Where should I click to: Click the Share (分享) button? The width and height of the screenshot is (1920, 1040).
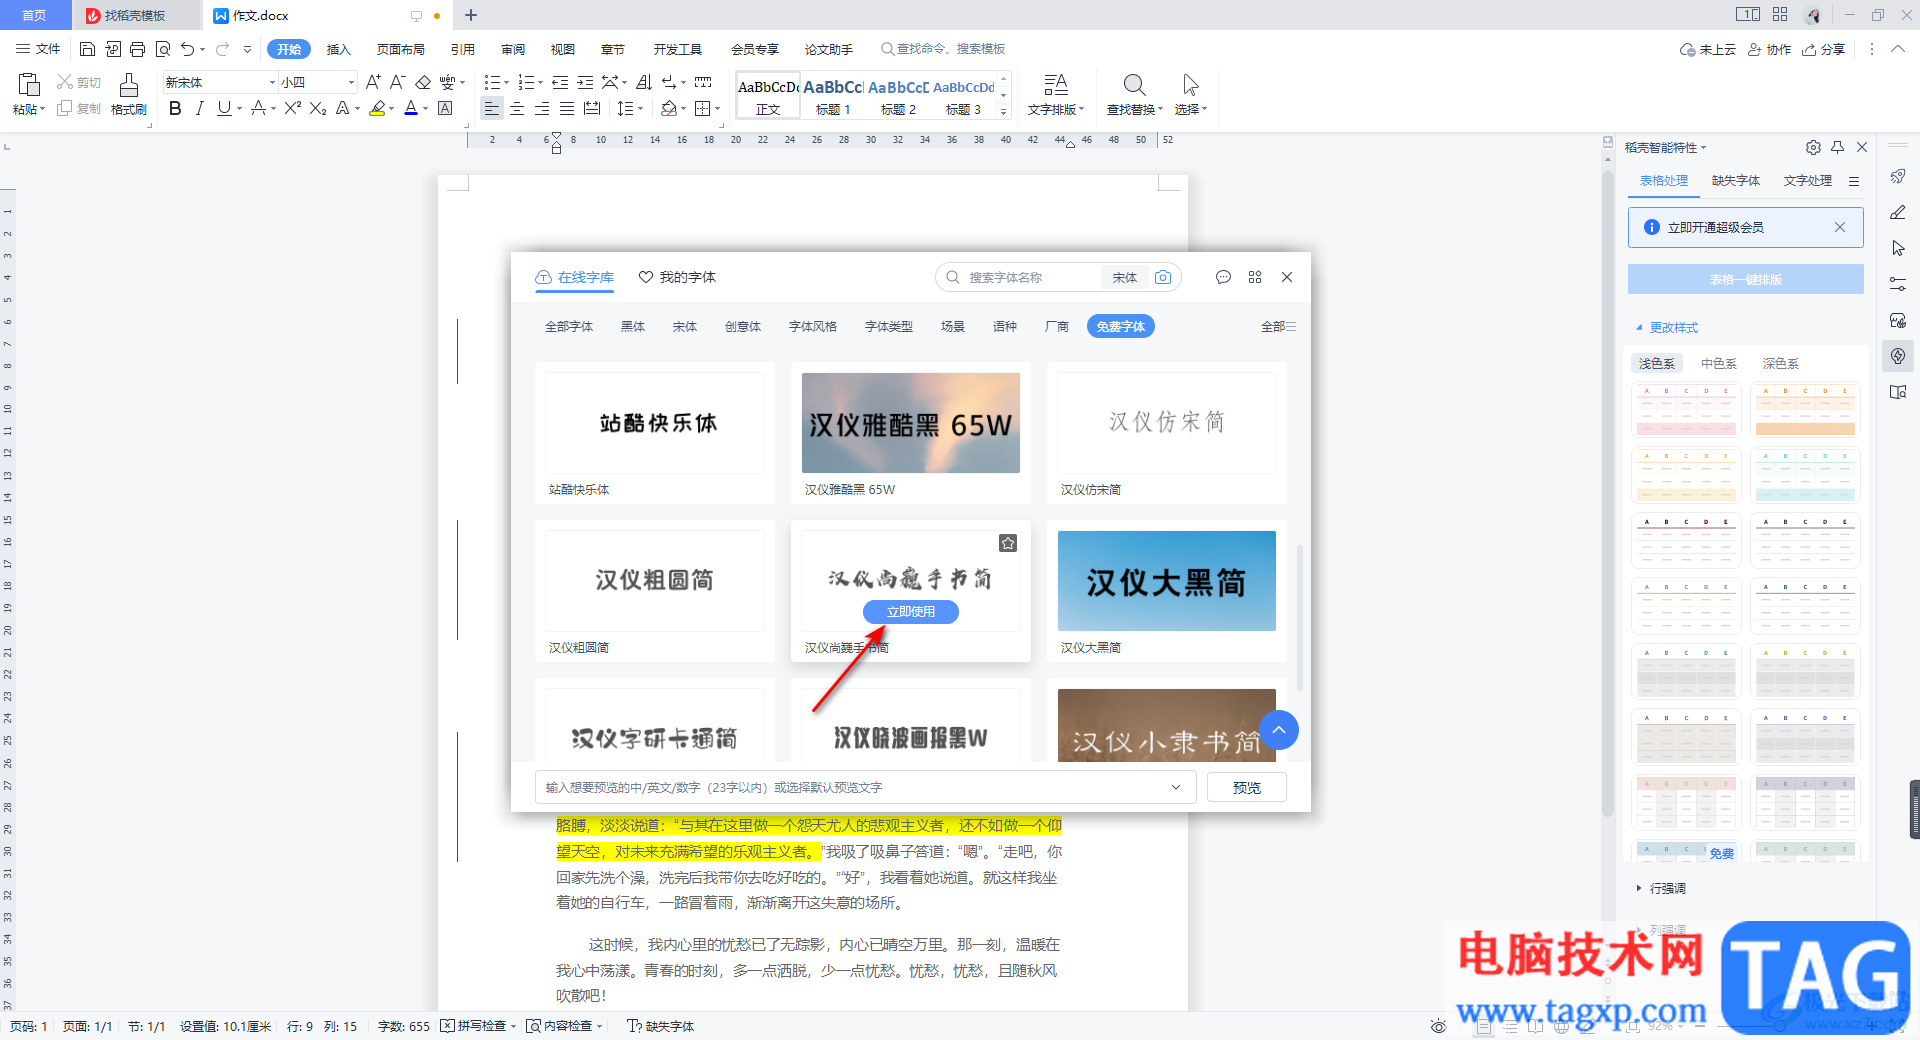[x=1824, y=49]
